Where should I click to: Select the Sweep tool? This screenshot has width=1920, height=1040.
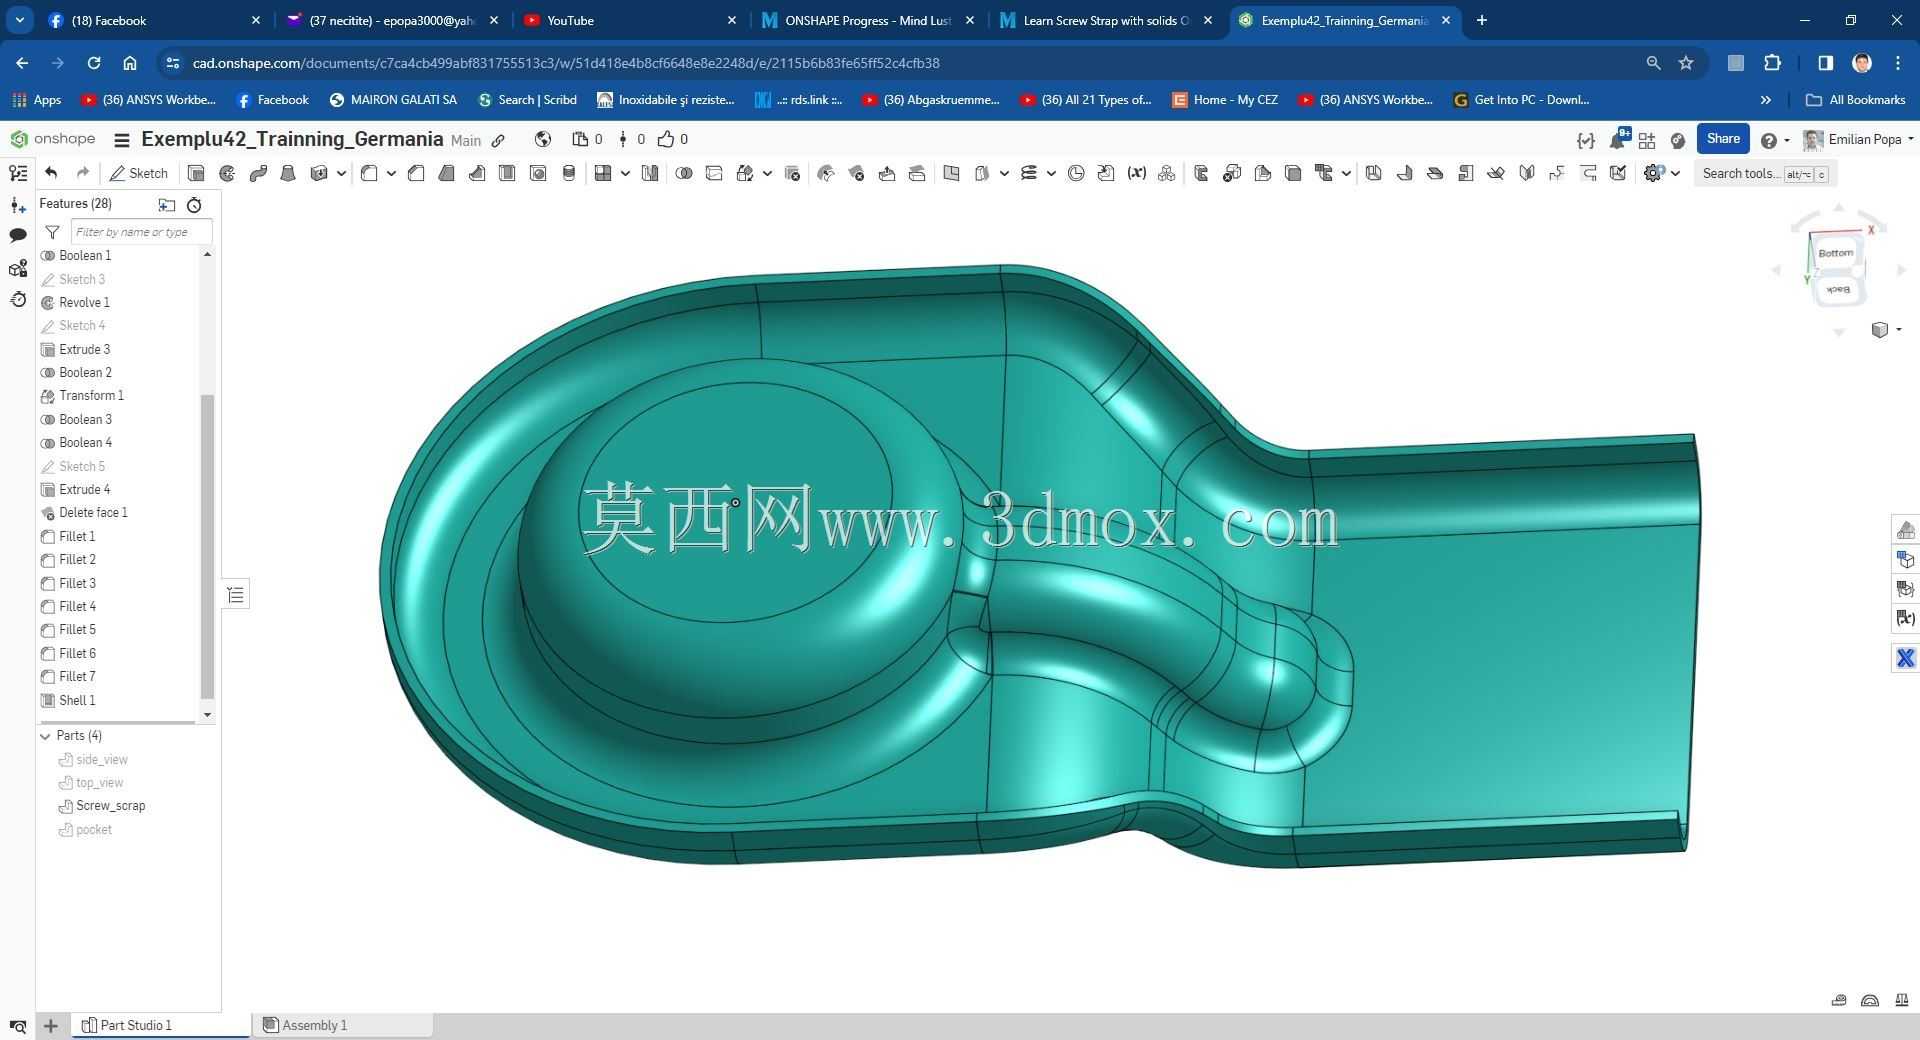tap(258, 173)
